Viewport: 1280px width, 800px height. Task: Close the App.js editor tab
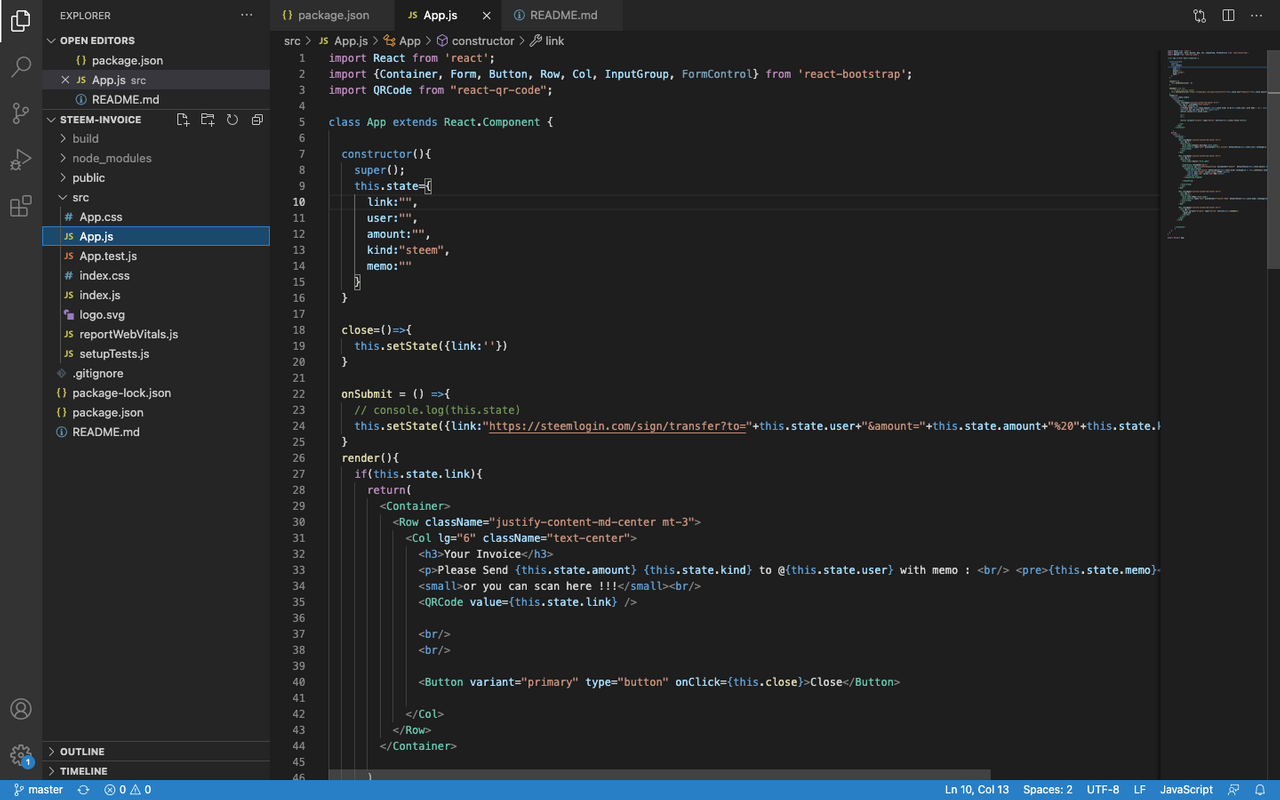(487, 16)
